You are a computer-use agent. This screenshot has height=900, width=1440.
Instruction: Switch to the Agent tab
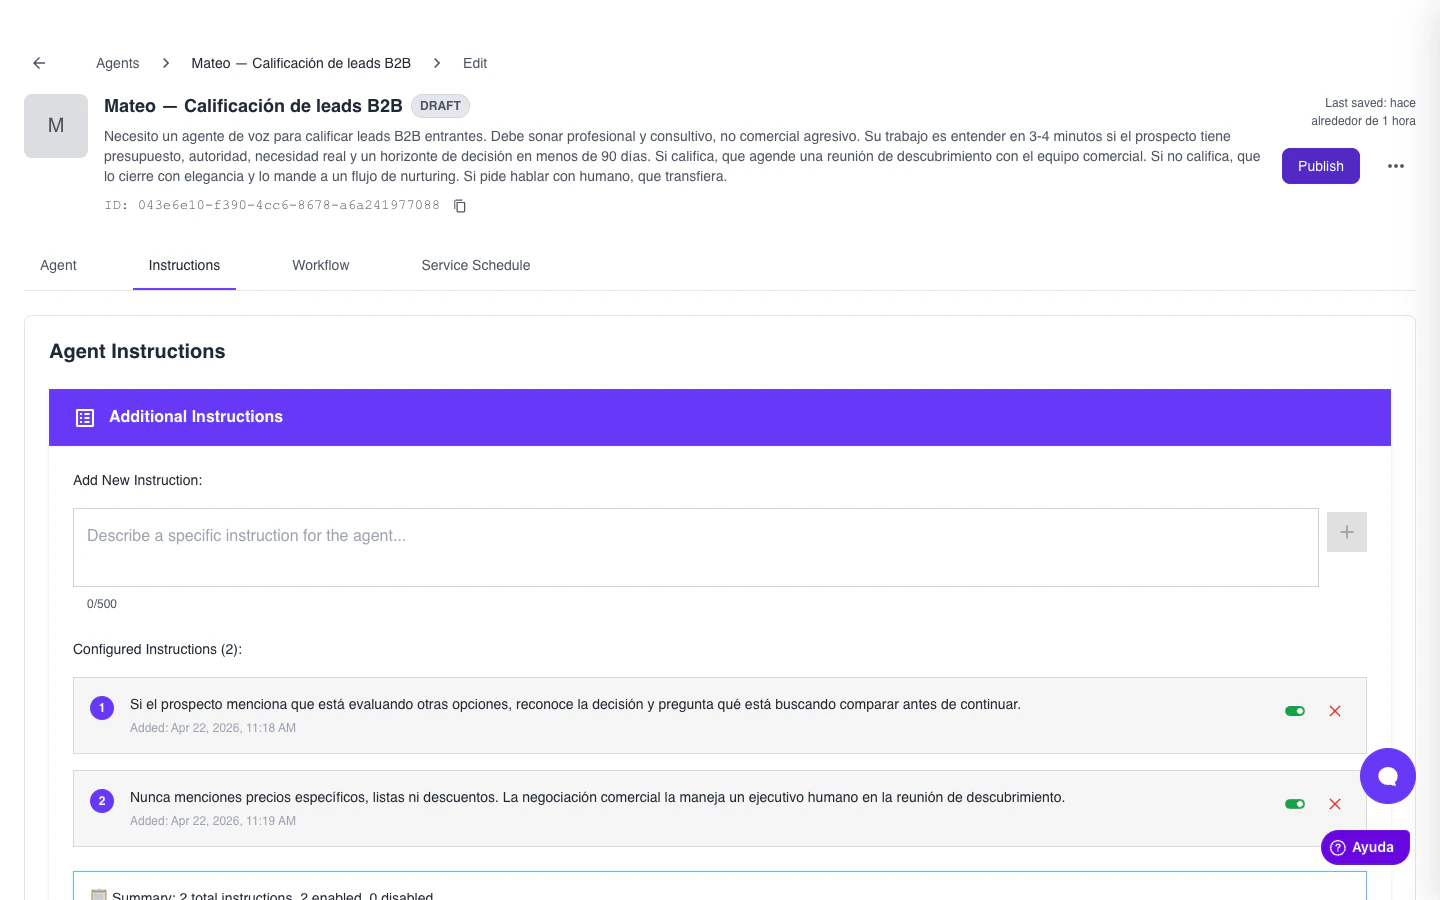point(57,265)
